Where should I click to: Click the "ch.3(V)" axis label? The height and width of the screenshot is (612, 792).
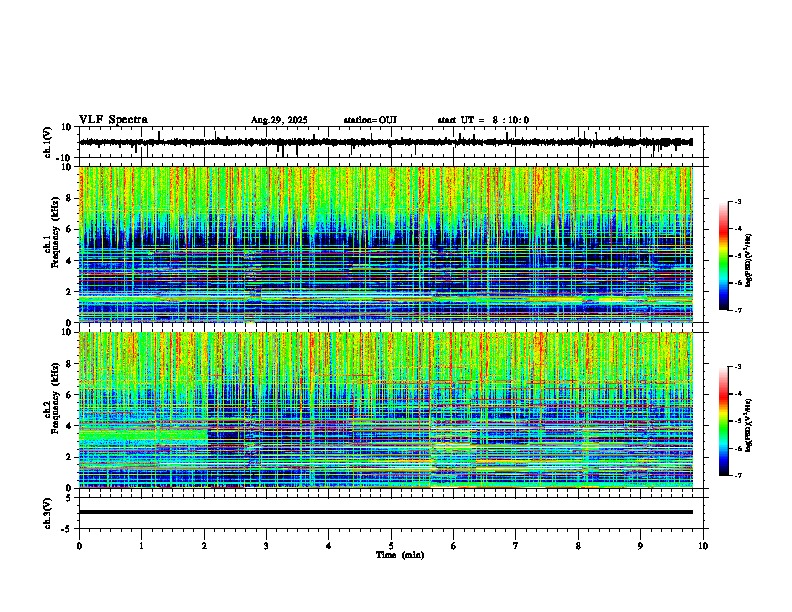click(47, 514)
